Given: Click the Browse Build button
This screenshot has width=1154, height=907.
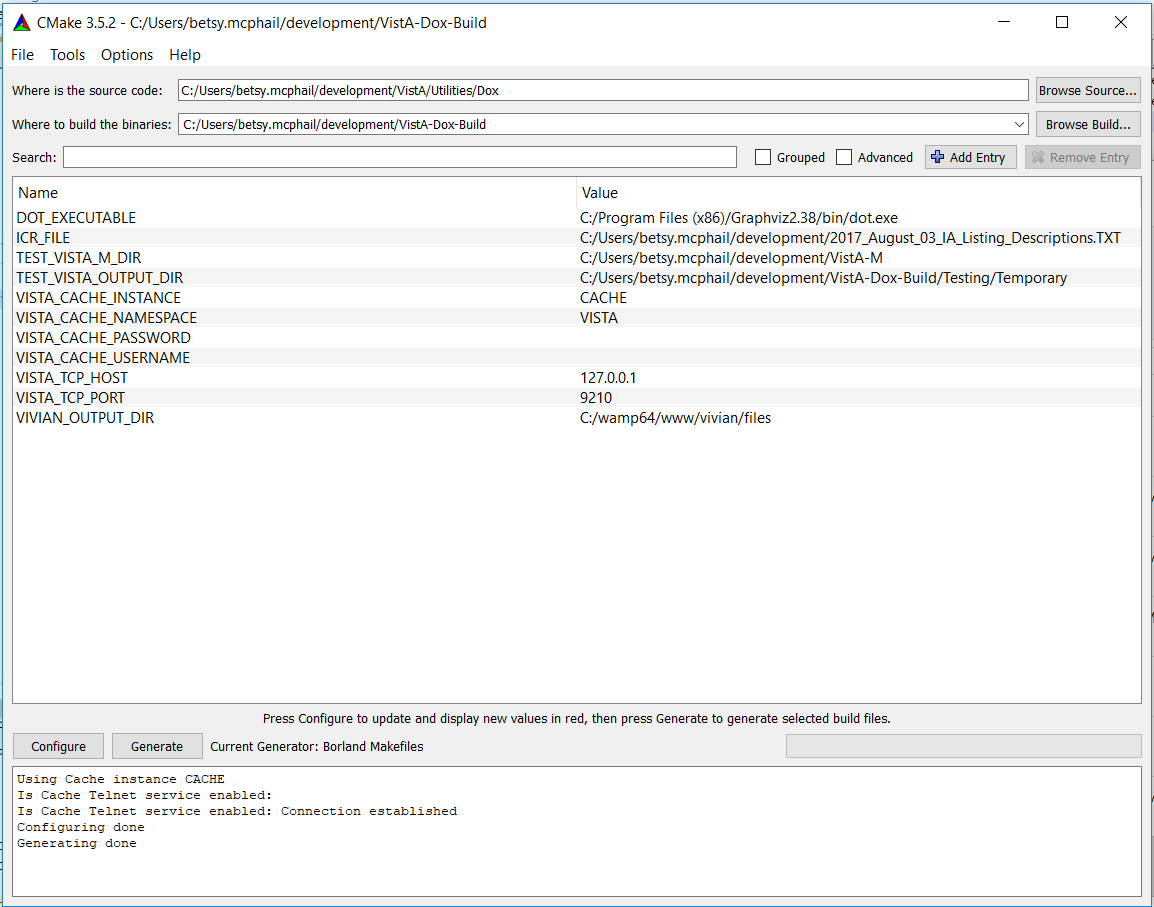Looking at the screenshot, I should click(x=1087, y=125).
